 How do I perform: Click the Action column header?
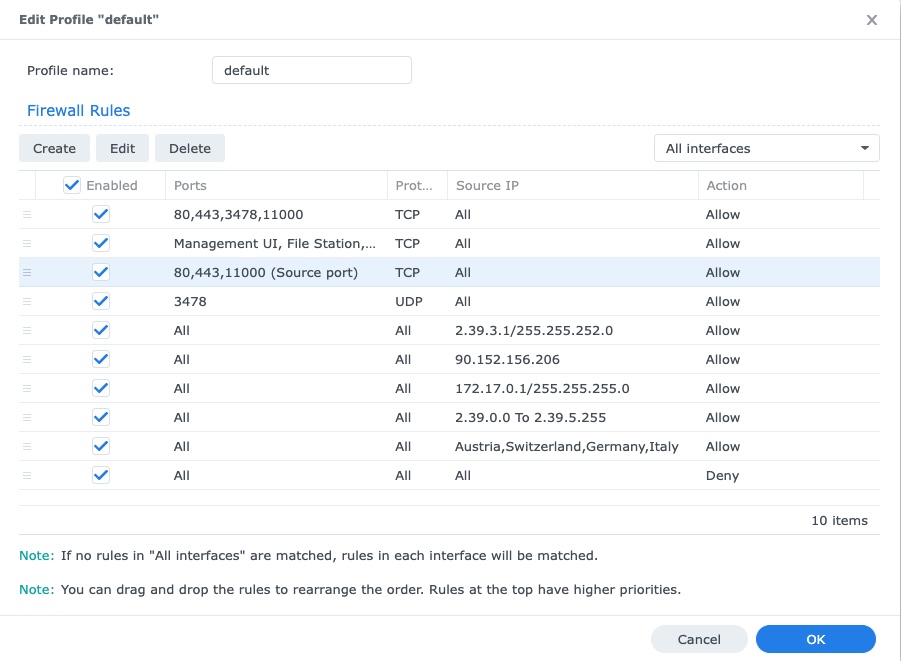click(727, 185)
